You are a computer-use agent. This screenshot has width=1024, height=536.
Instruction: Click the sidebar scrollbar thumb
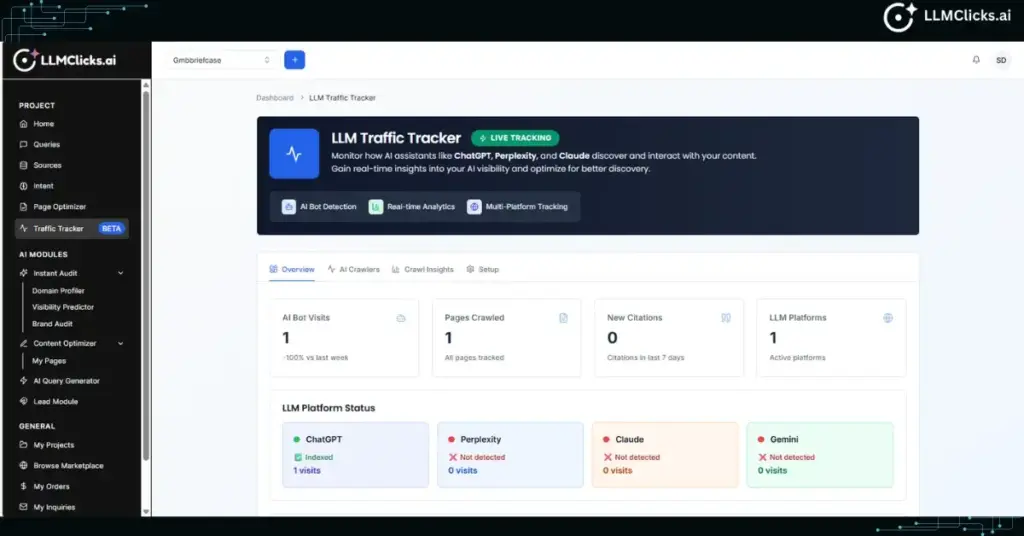[146, 274]
